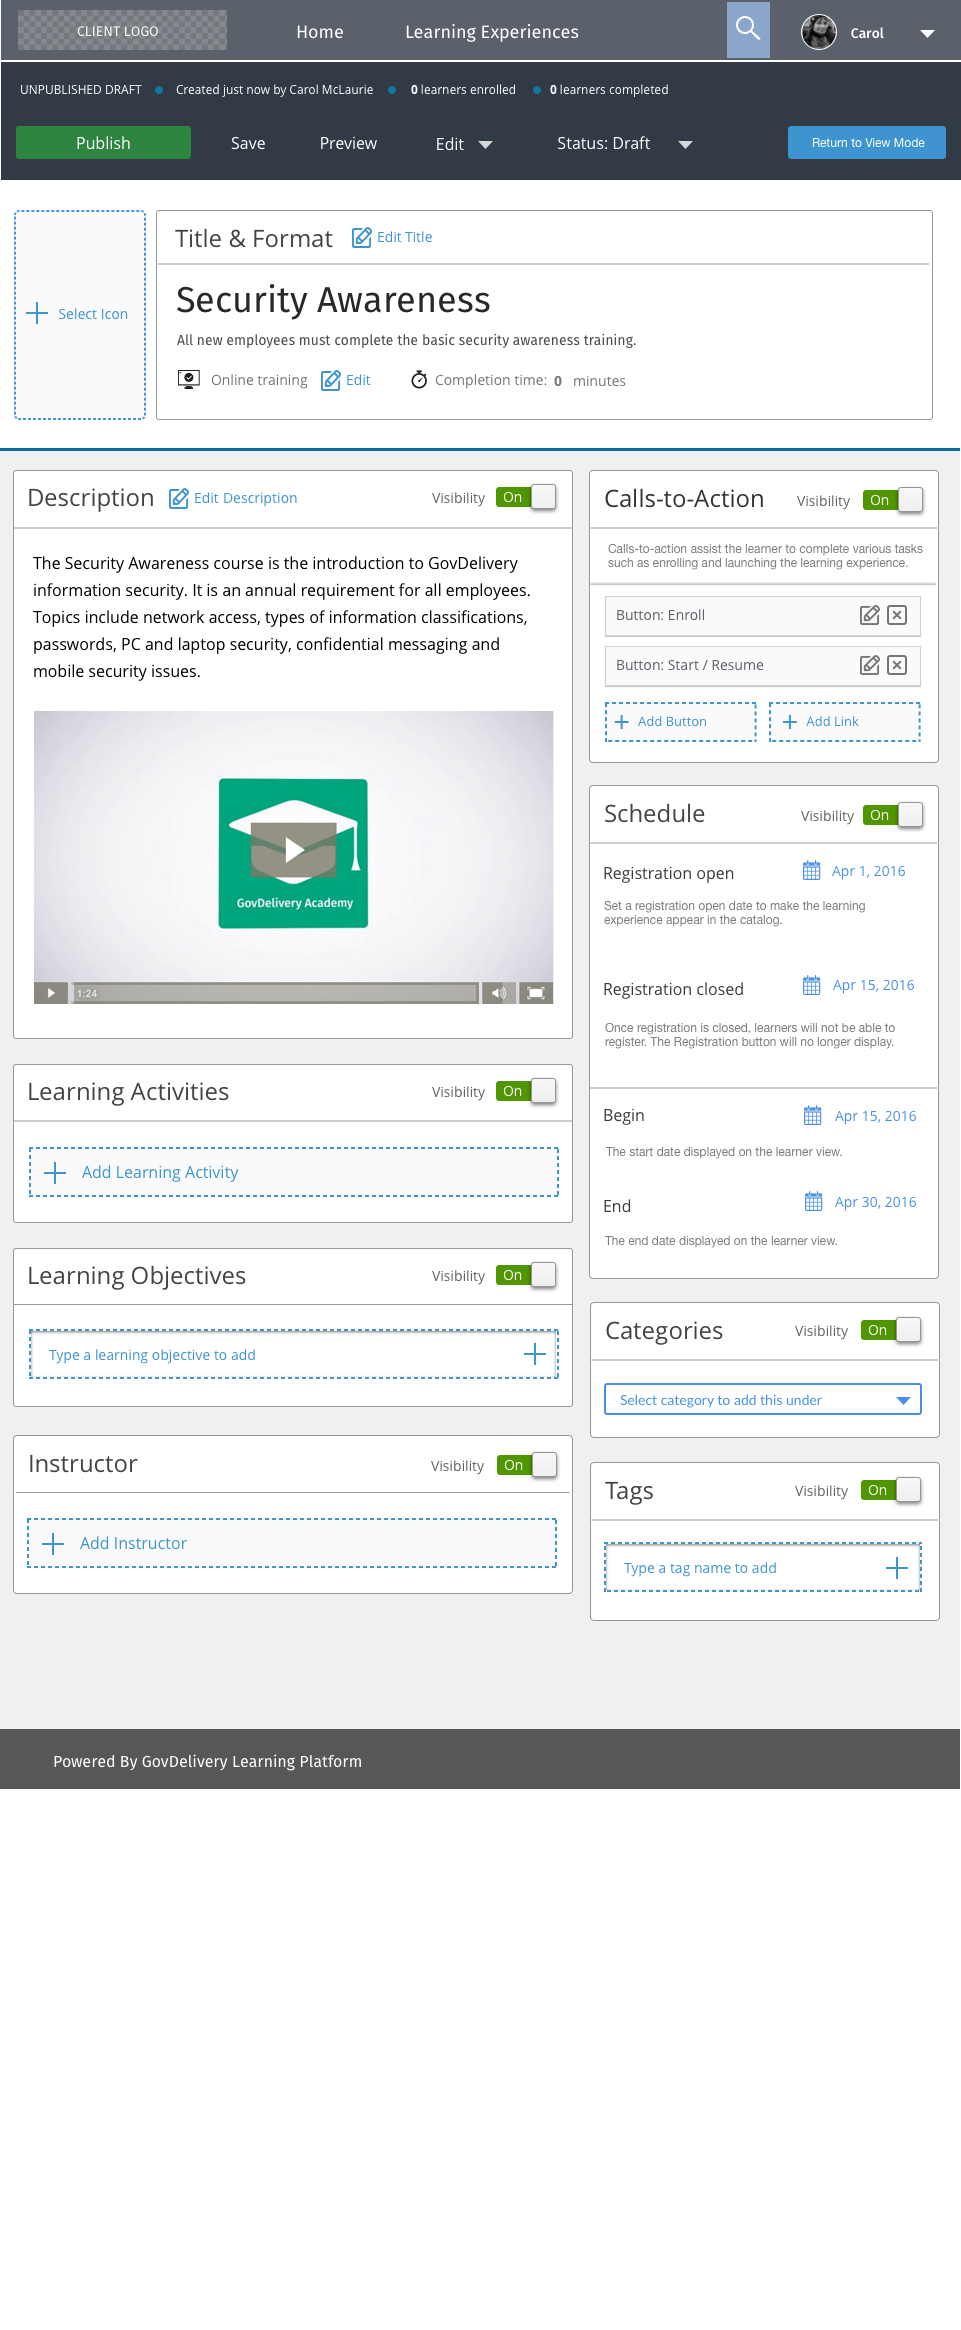The height and width of the screenshot is (2330, 961).
Task: Delete the Start / Resume button entry
Action: coord(897,665)
